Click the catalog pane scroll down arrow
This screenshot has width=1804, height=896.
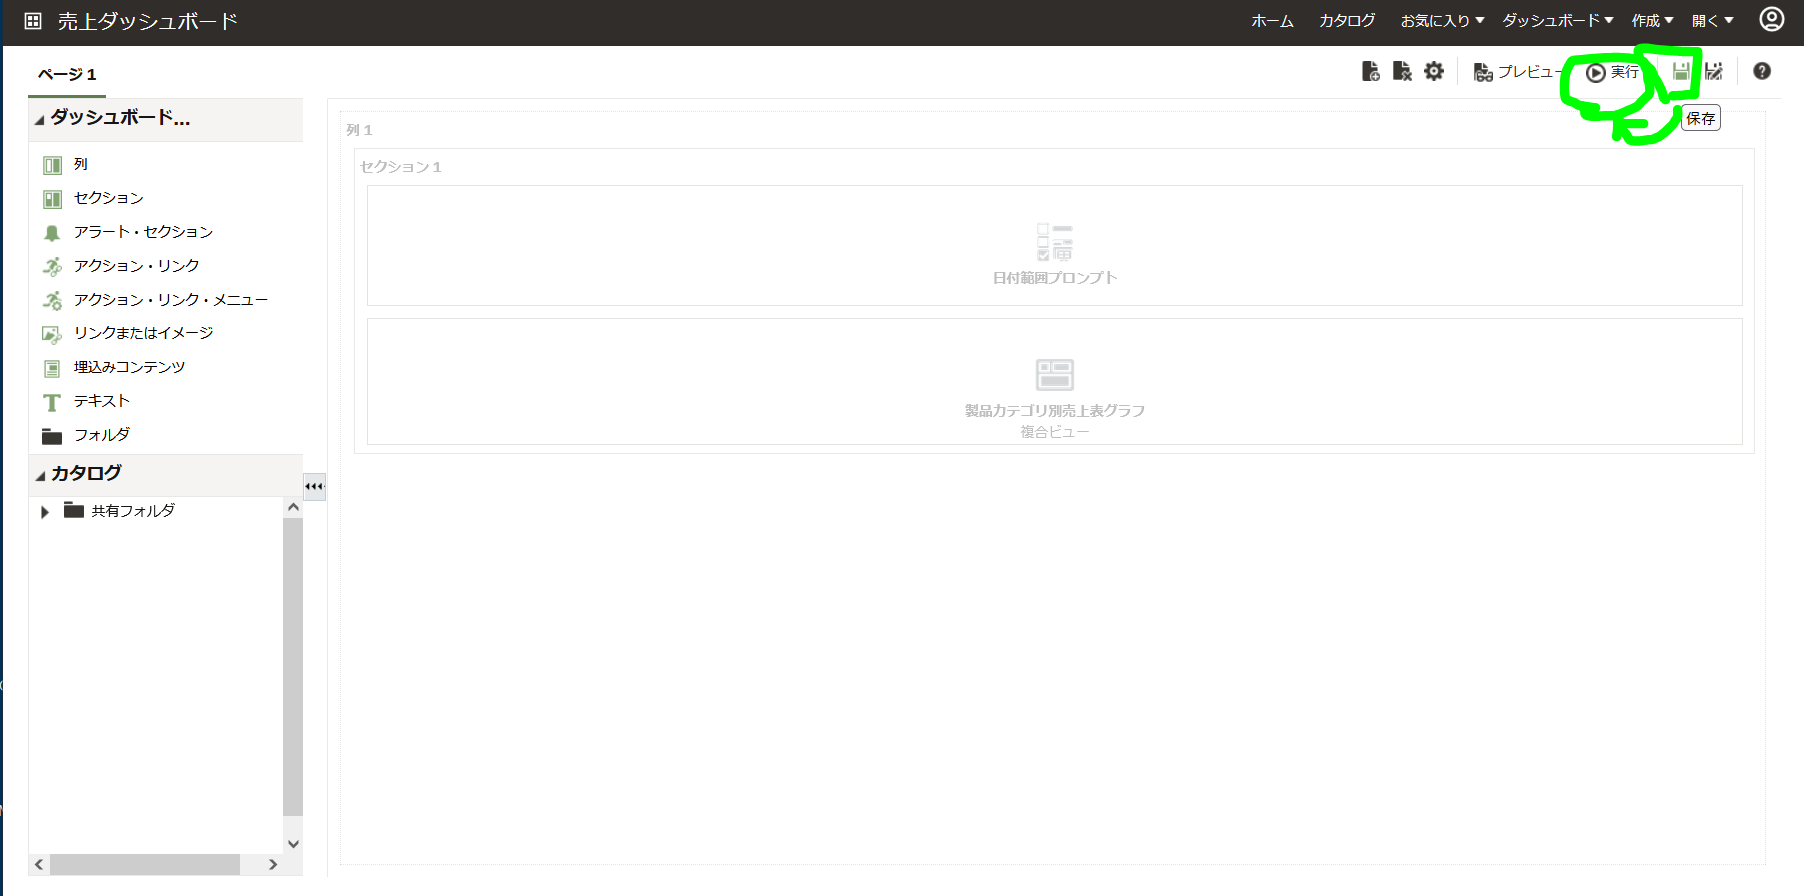click(293, 843)
